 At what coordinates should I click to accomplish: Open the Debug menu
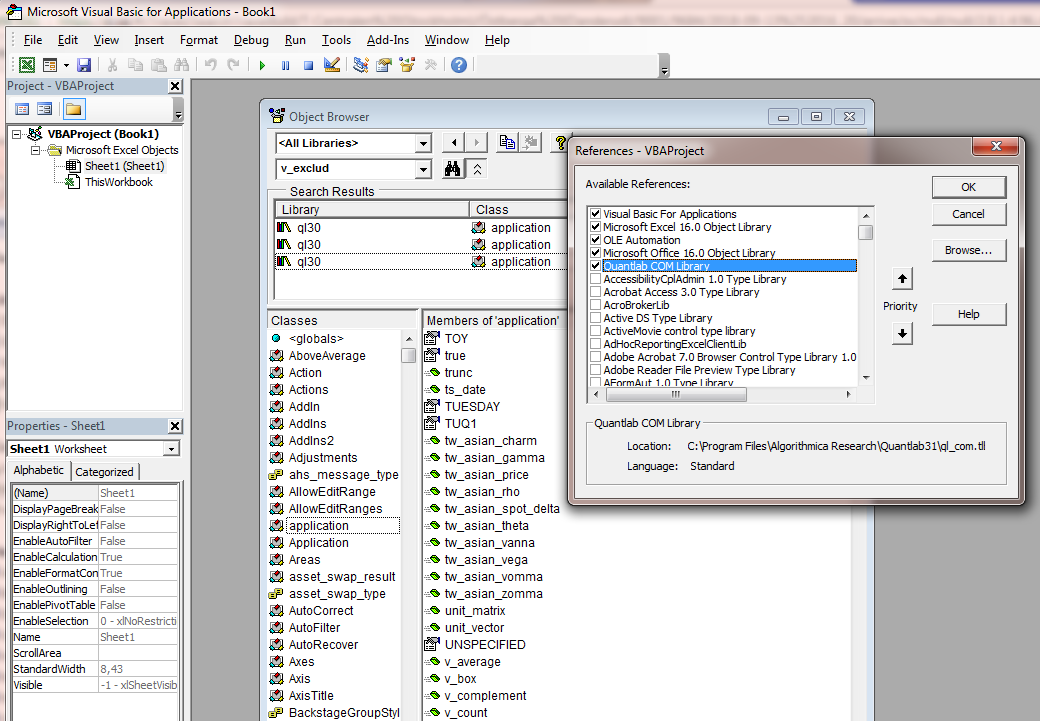[251, 40]
